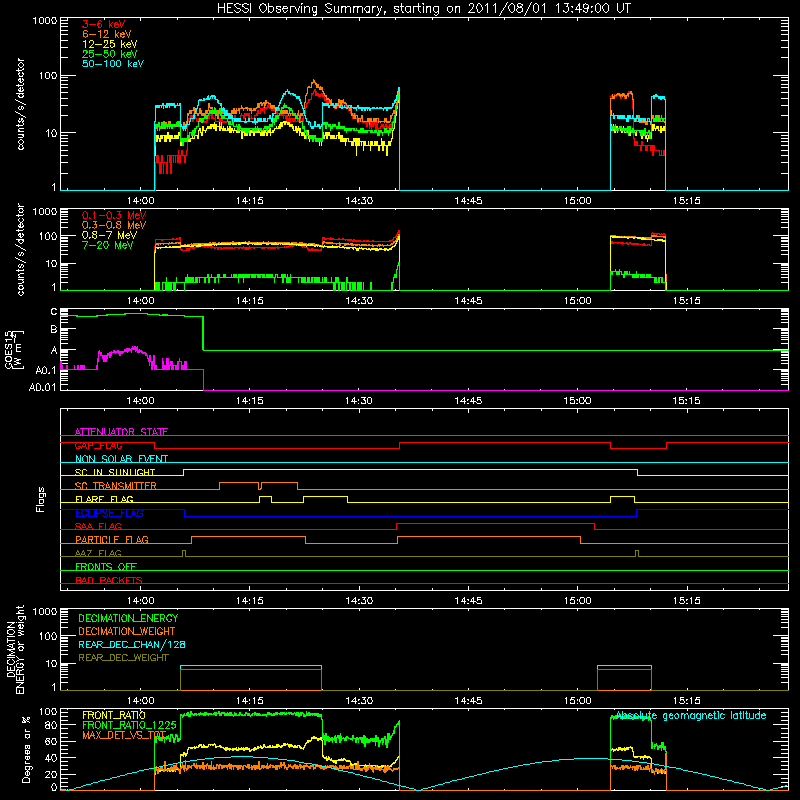Select the ATTENUATOR_STATE flag label

pos(121,432)
